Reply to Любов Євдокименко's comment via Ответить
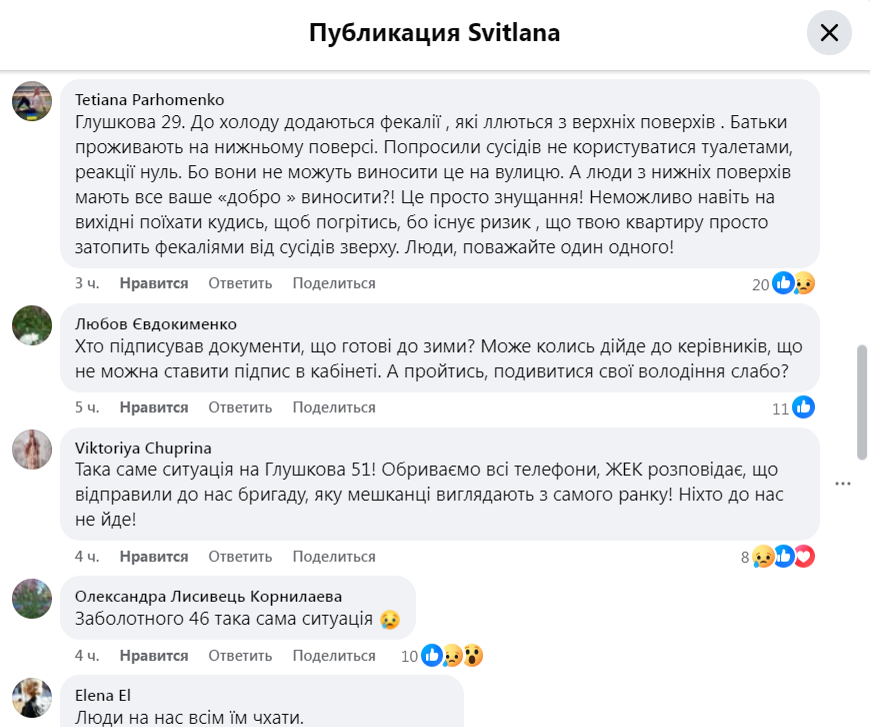 coord(240,407)
